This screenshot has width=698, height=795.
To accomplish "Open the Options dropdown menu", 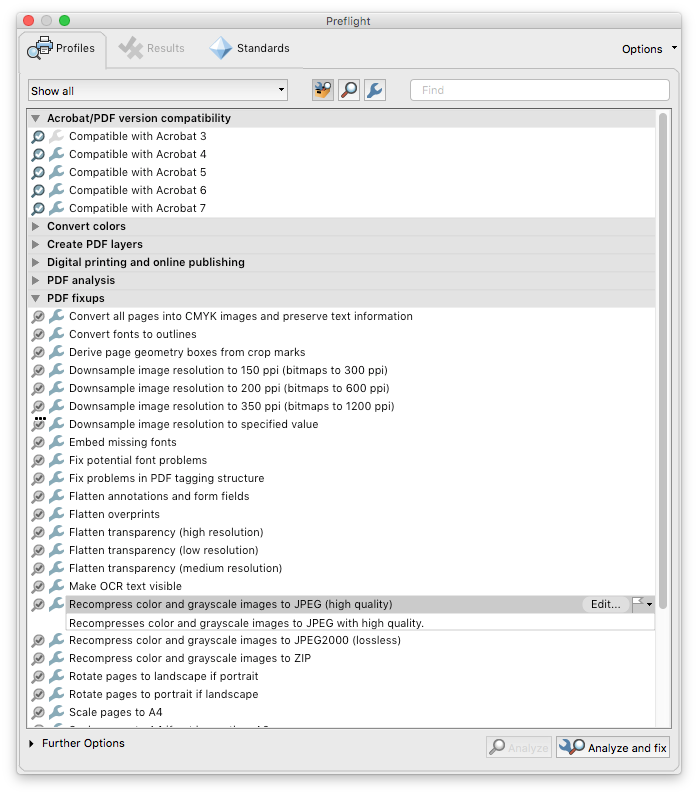I will pos(648,49).
